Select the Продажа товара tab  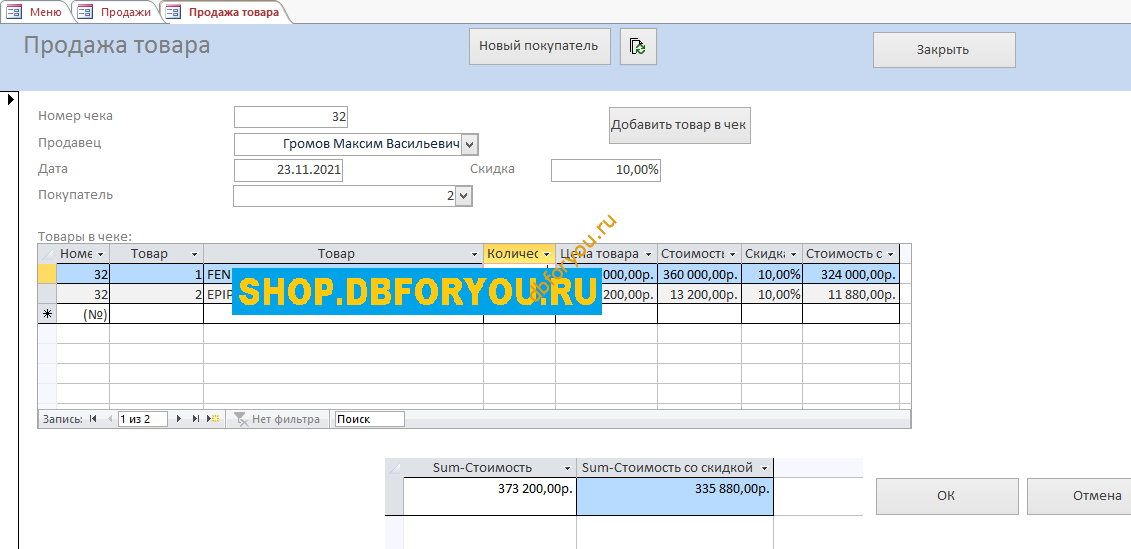pyautogui.click(x=224, y=12)
